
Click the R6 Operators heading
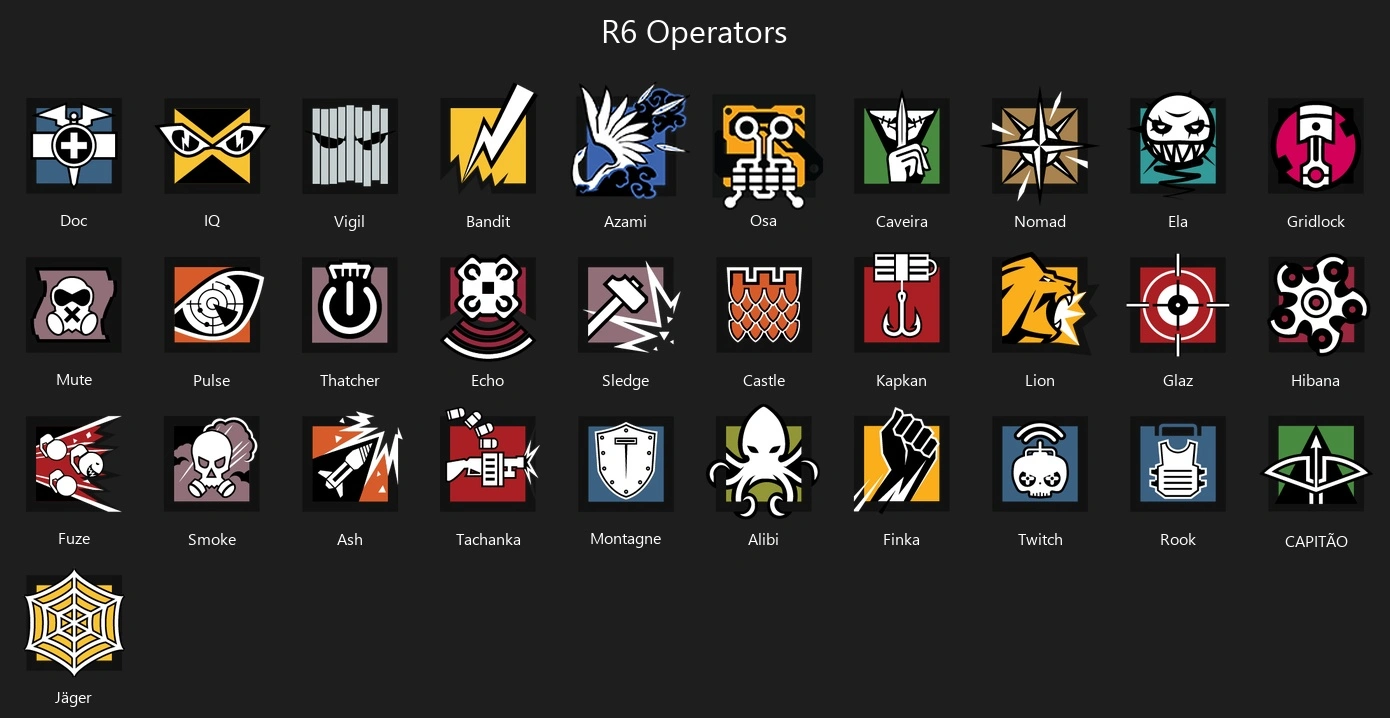click(x=694, y=32)
